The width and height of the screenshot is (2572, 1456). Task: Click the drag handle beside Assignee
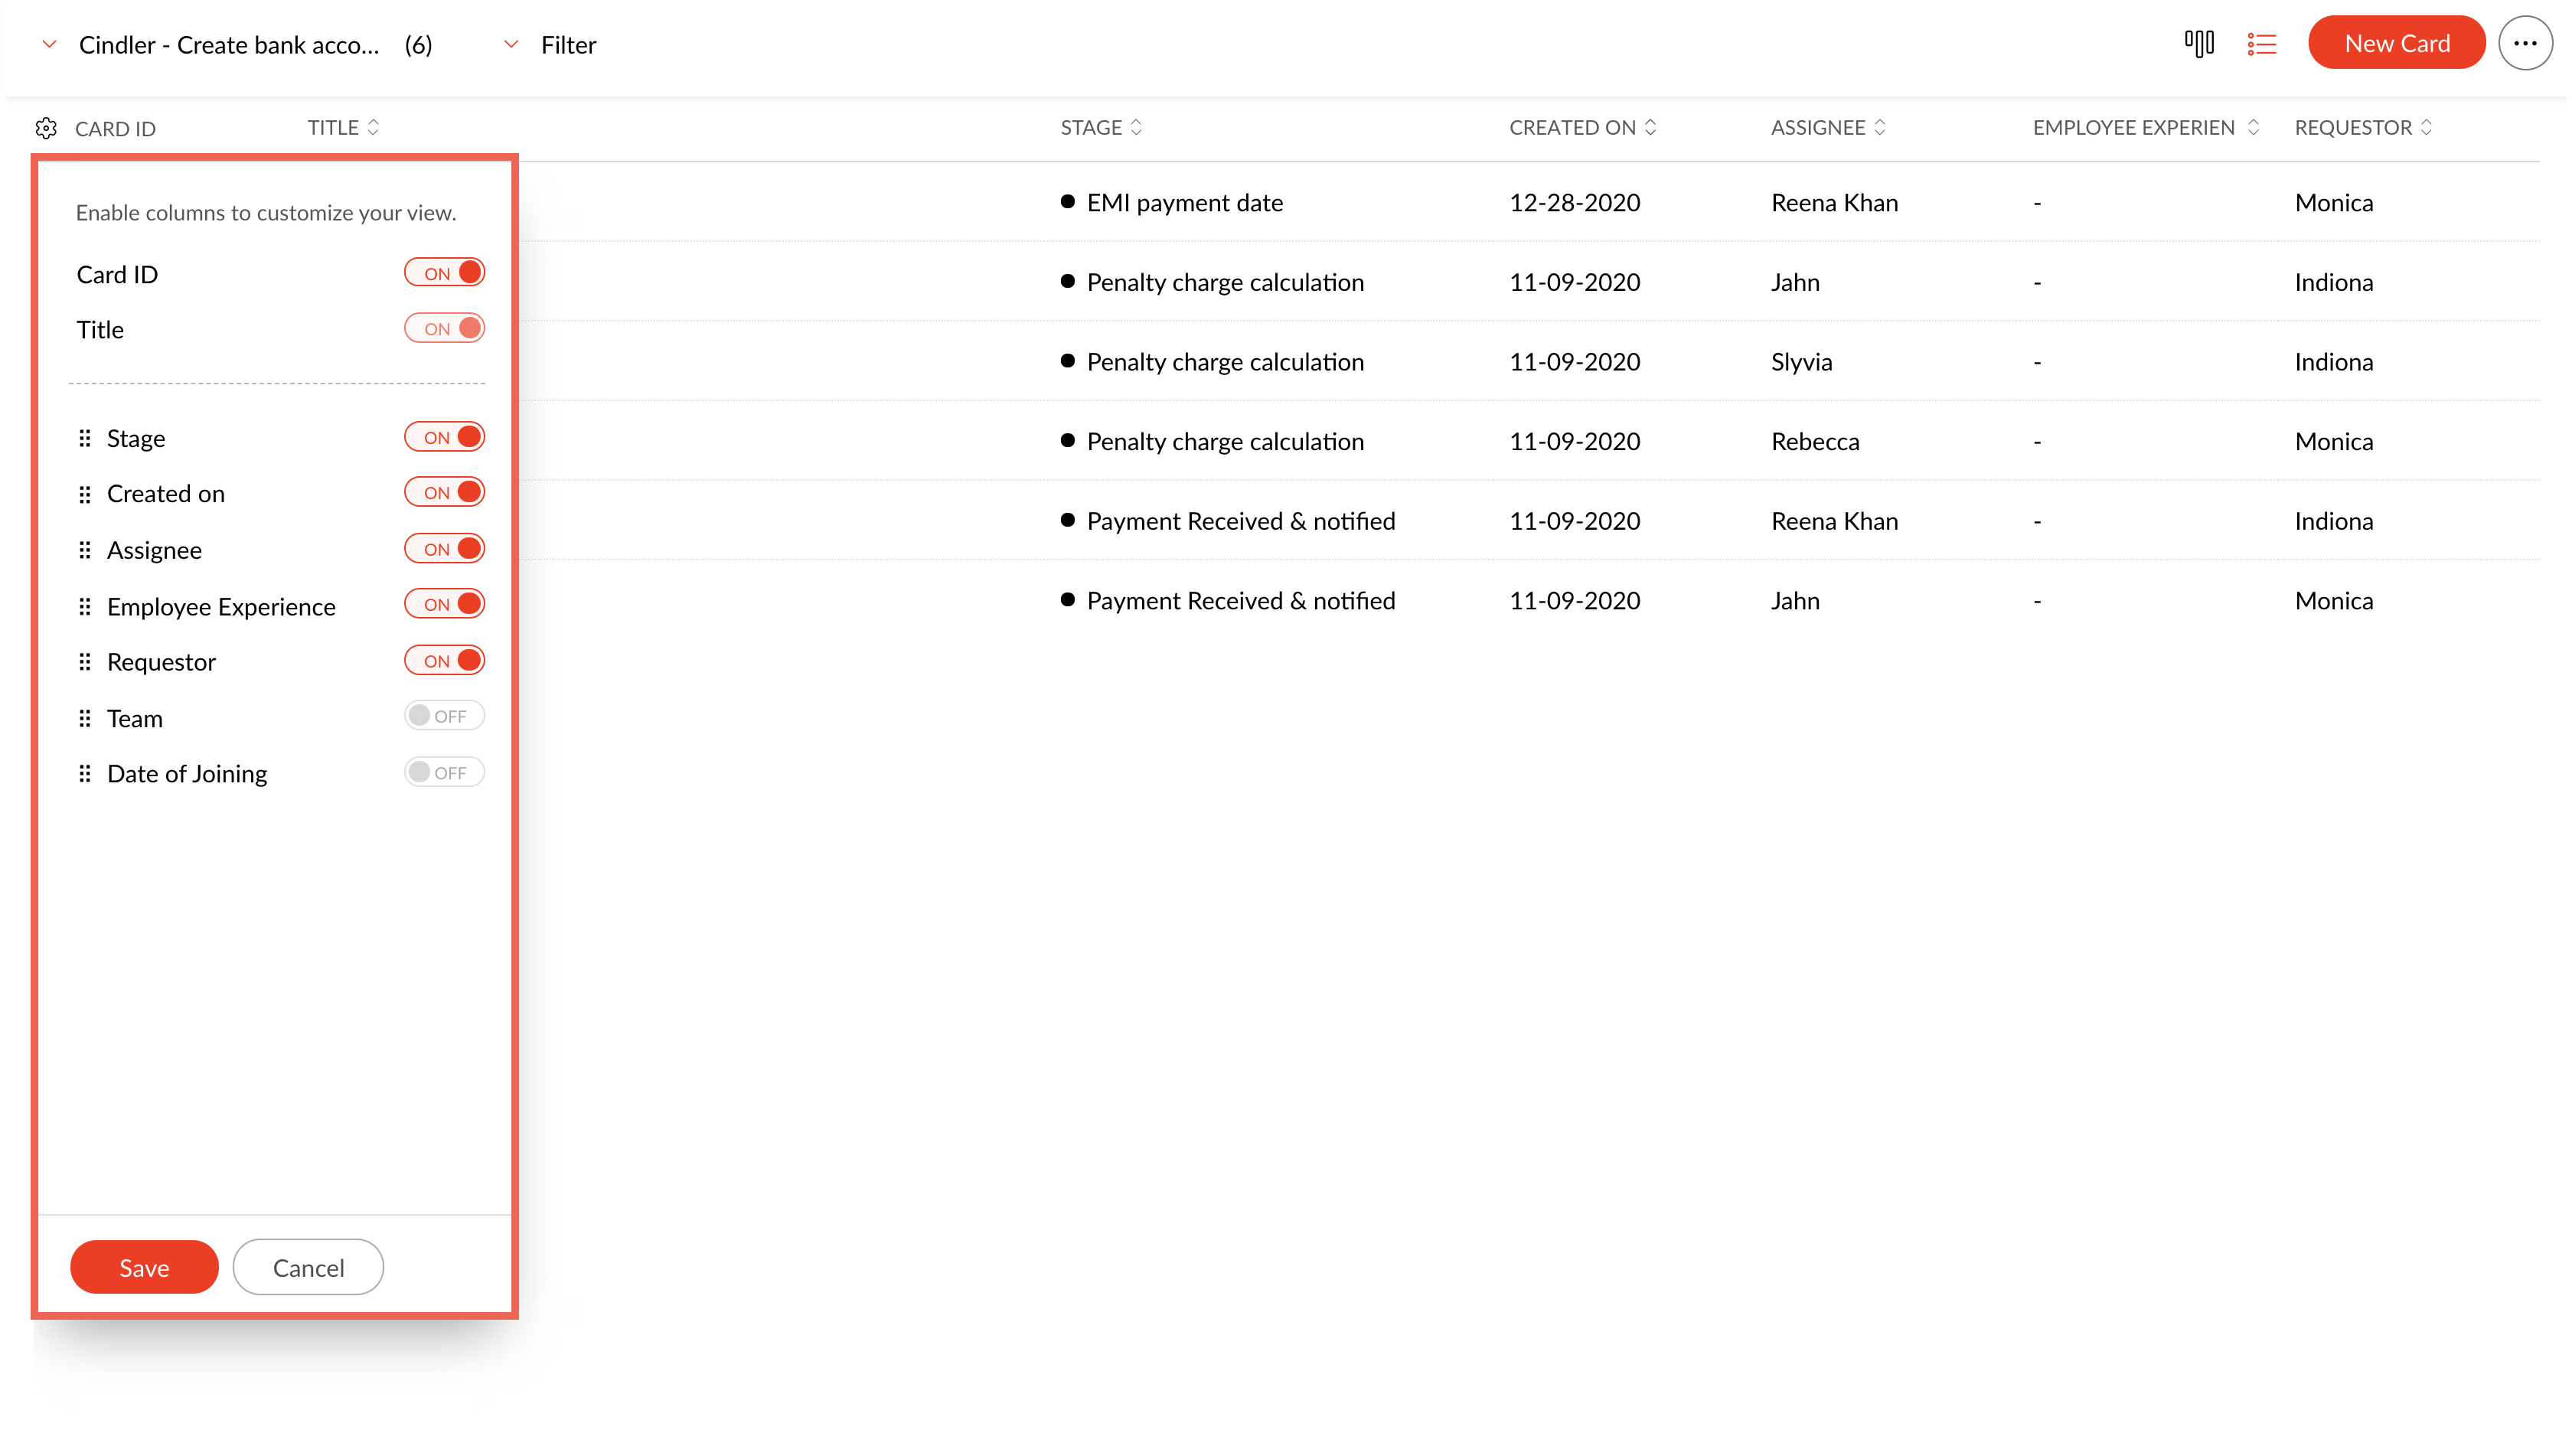tap(85, 550)
